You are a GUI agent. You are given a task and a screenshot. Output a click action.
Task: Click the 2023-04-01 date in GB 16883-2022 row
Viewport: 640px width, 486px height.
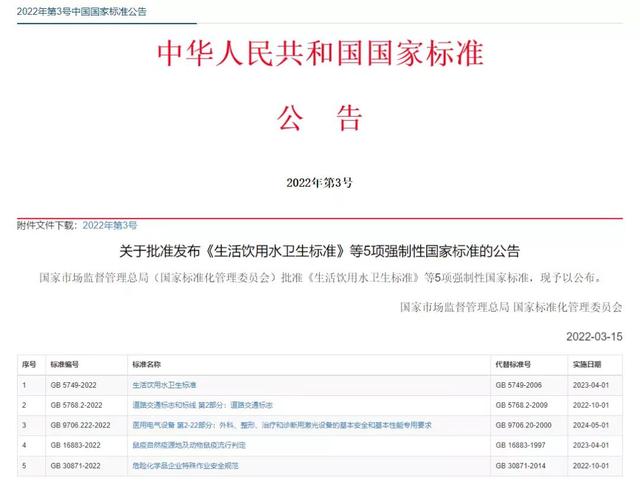click(591, 445)
